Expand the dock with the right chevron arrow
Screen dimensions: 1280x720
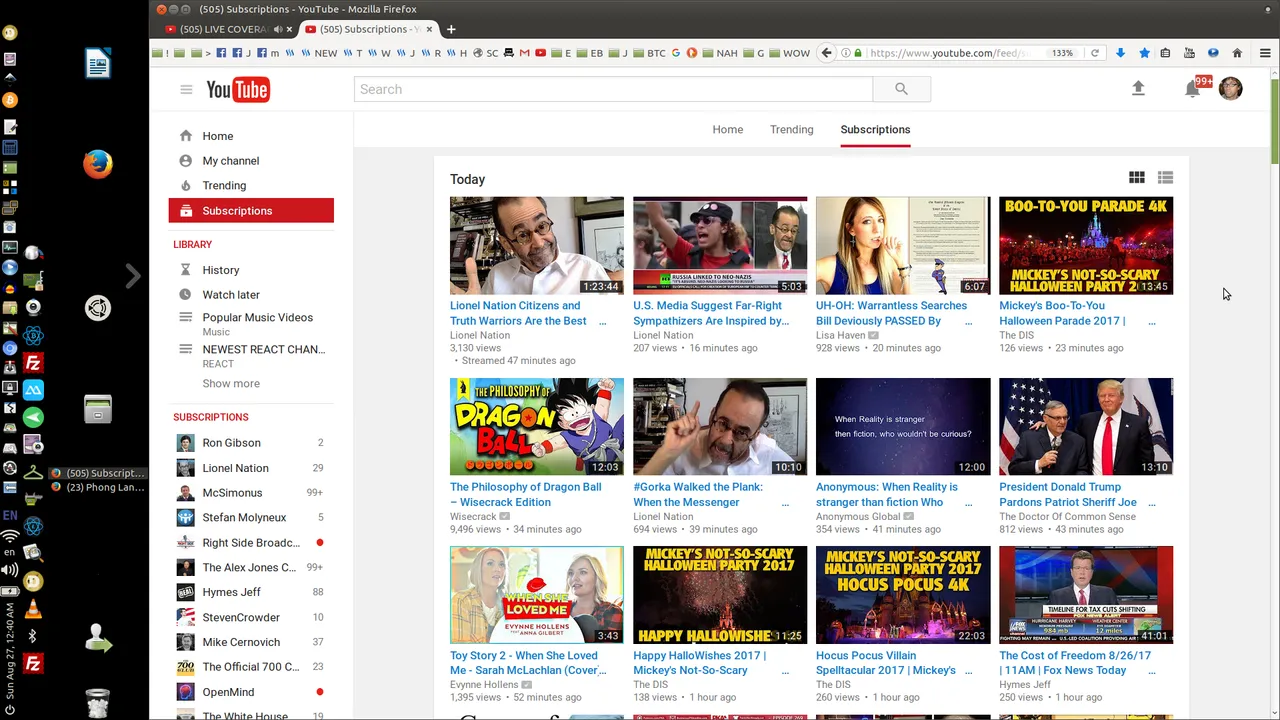click(133, 276)
